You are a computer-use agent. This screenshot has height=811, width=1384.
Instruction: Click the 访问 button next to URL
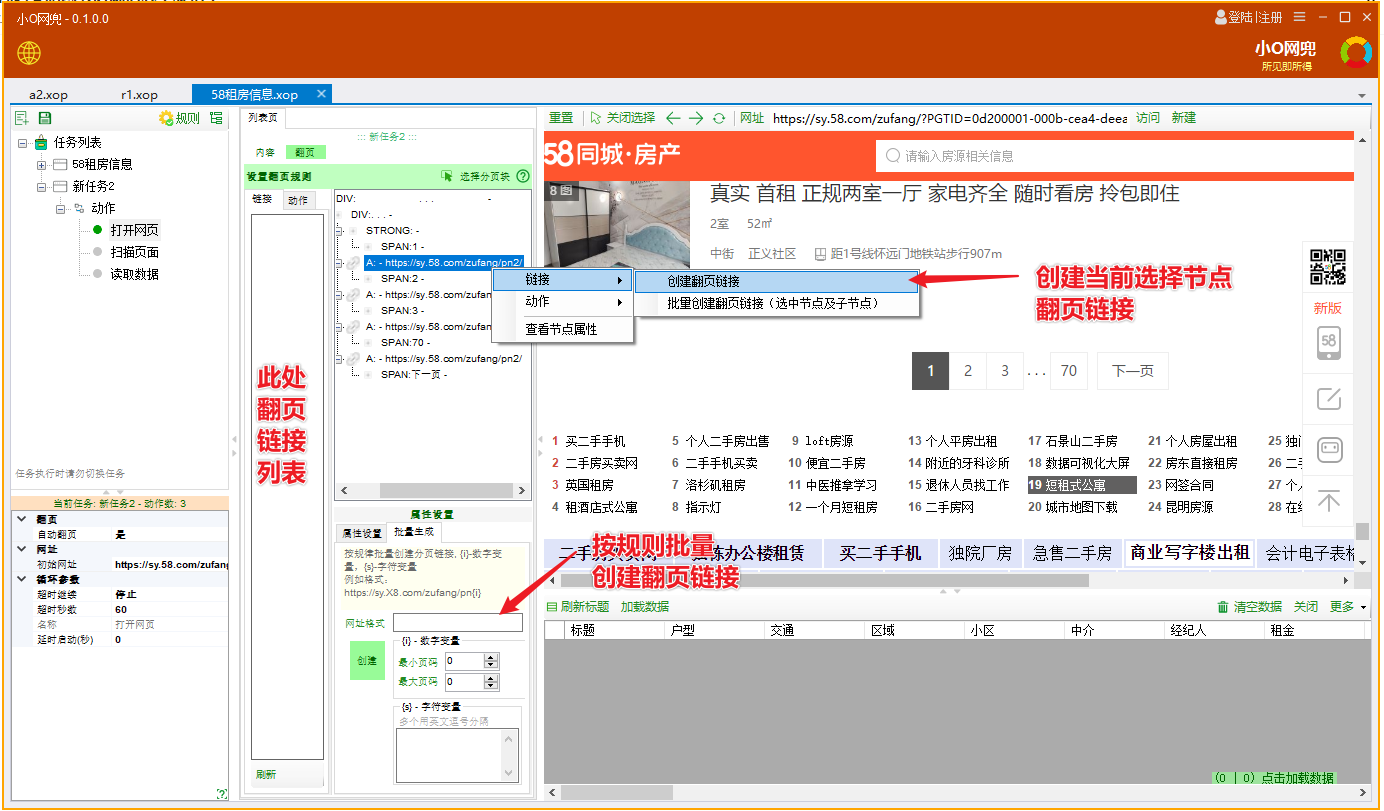pyautogui.click(x=1148, y=118)
